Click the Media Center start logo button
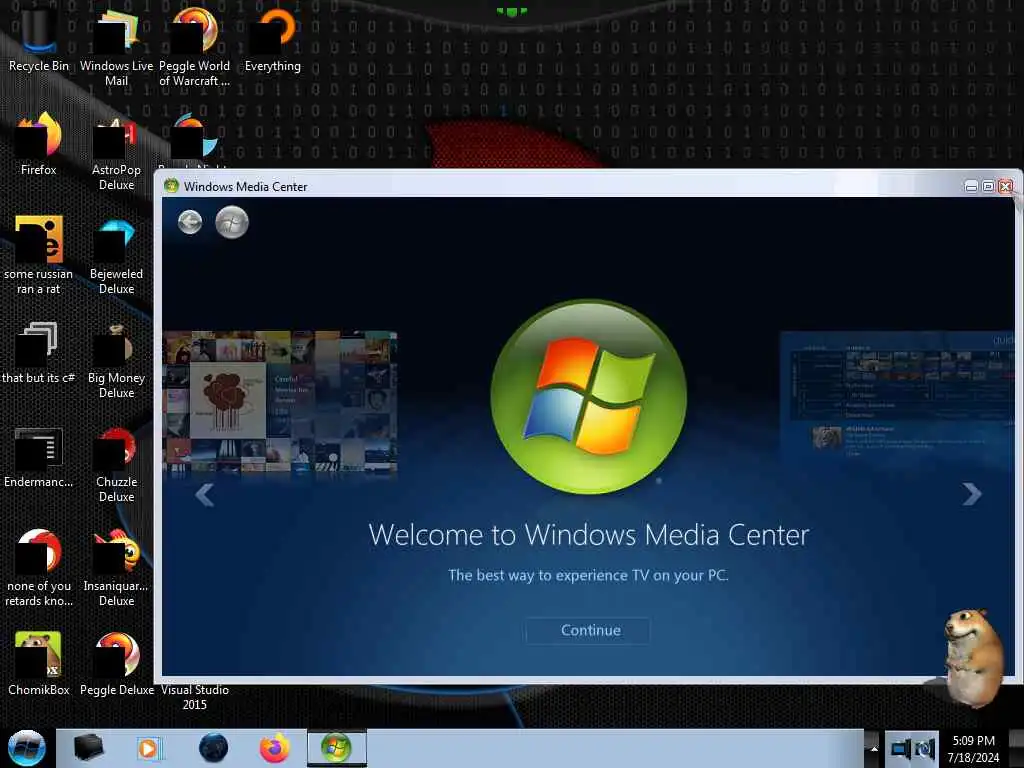The width and height of the screenshot is (1024, 768). pyautogui.click(x=232, y=222)
